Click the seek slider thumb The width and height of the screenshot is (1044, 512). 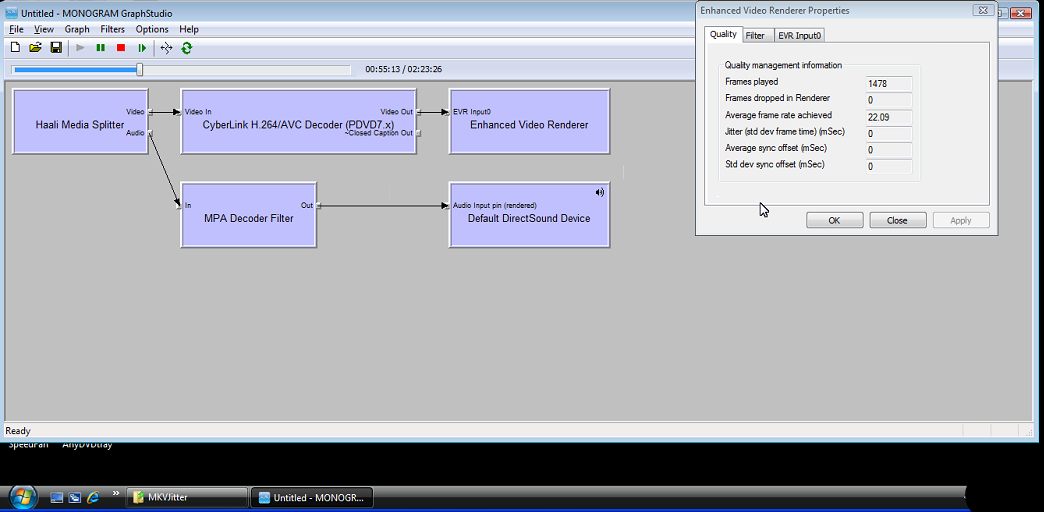[140, 69]
